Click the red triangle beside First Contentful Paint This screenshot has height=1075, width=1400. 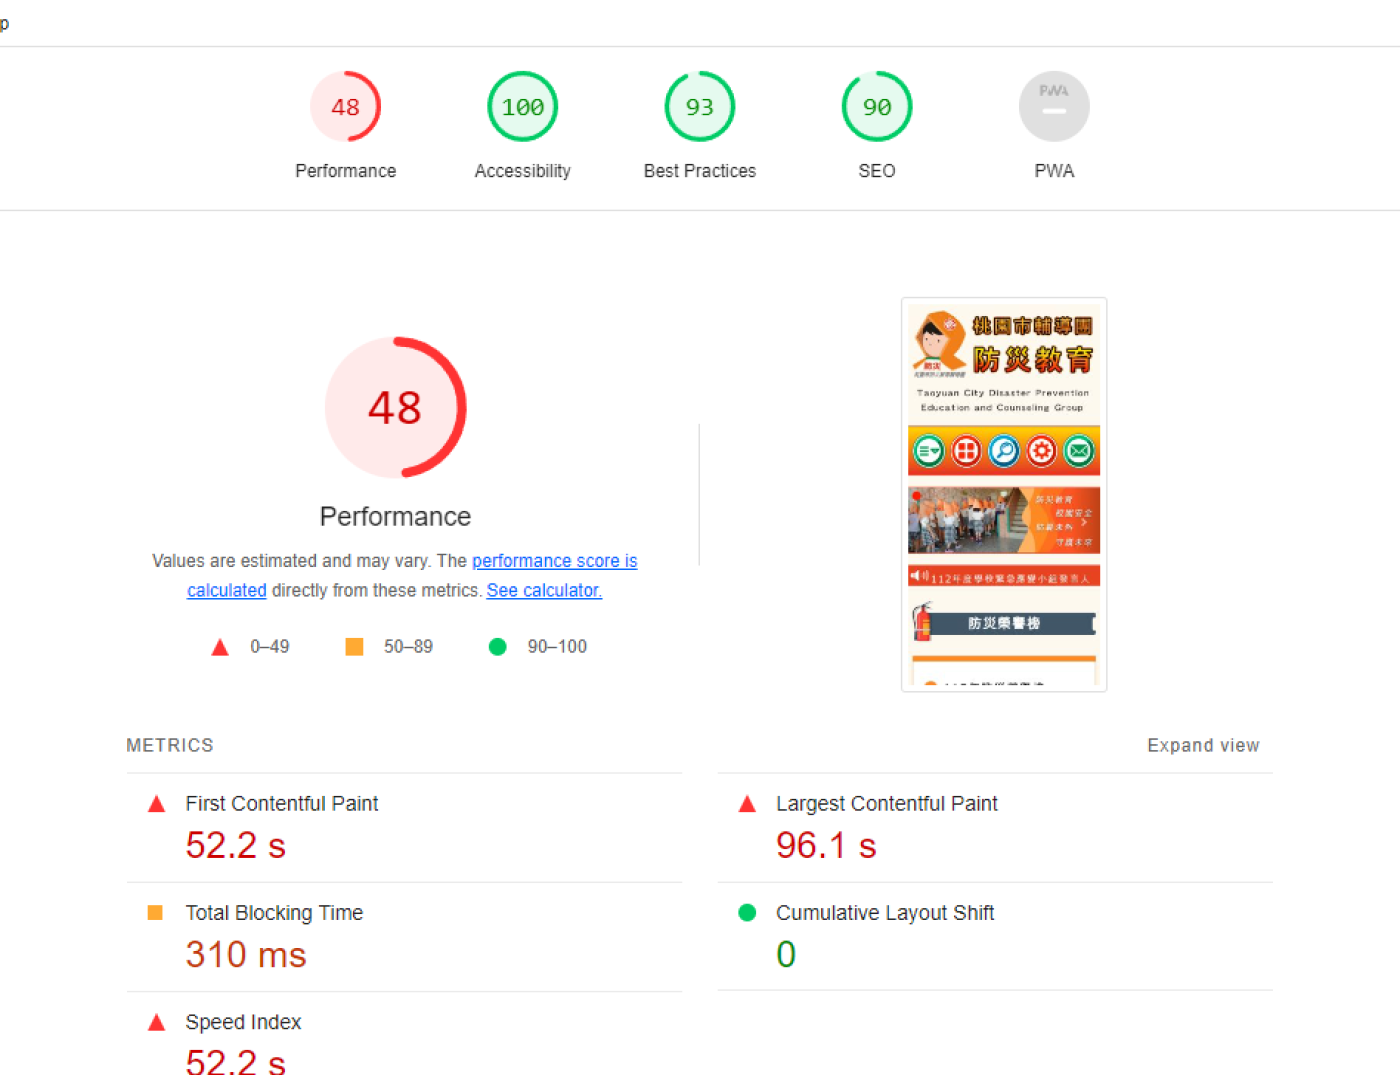tap(157, 804)
